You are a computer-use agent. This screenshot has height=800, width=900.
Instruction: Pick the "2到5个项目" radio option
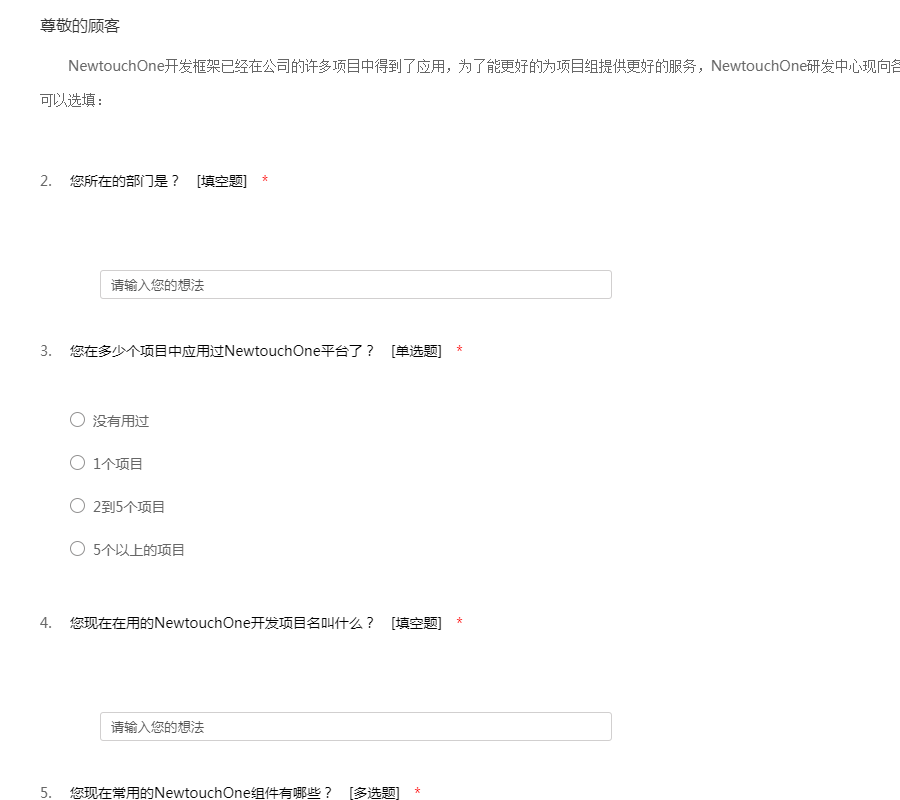click(x=77, y=506)
